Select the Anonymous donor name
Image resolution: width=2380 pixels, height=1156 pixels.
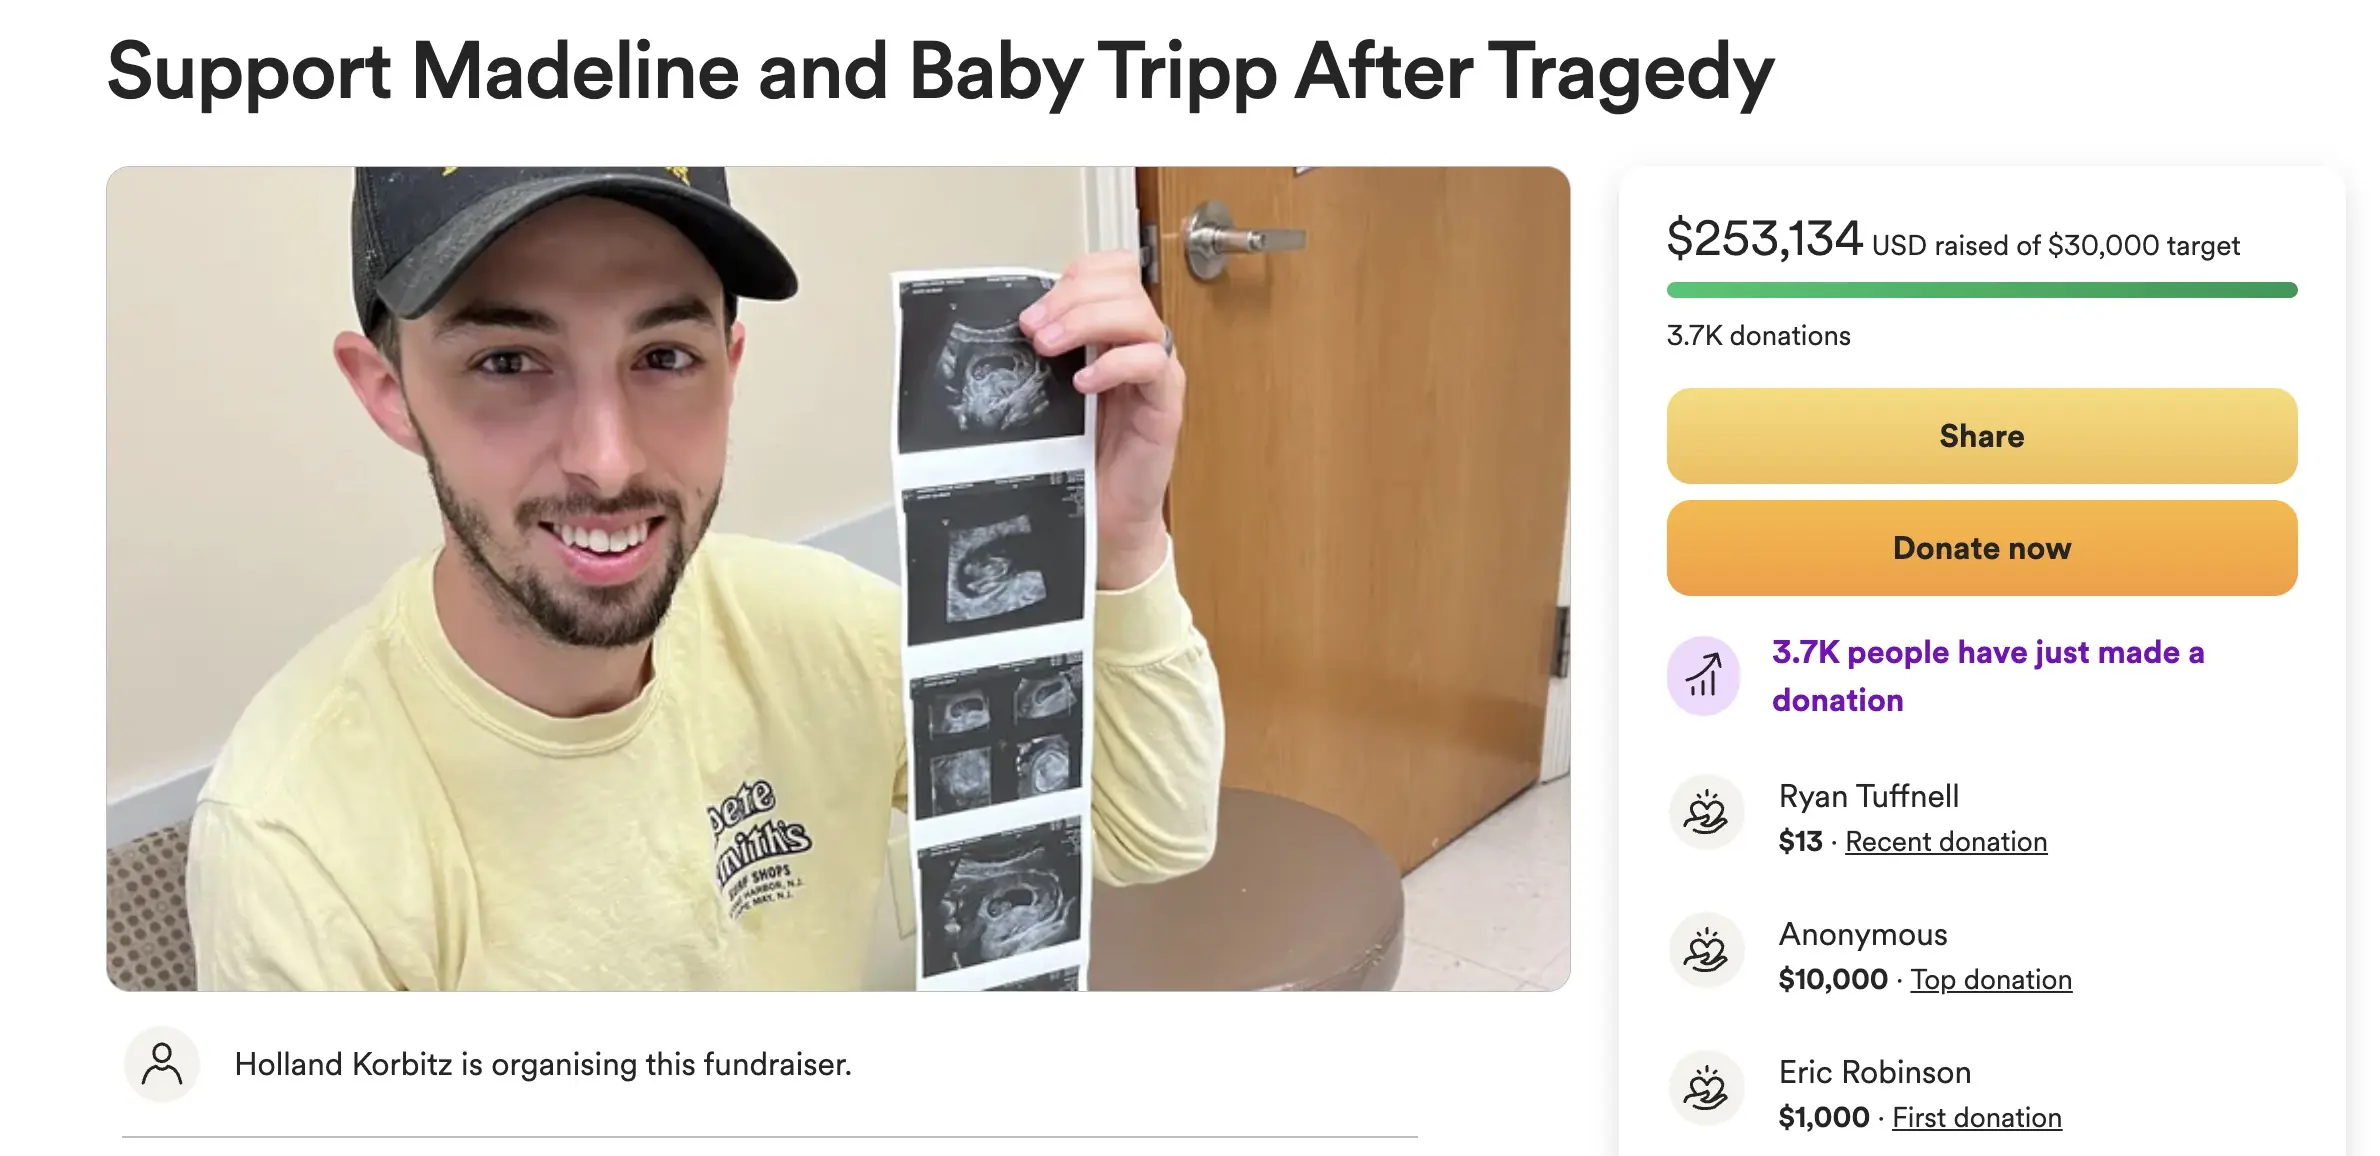(1862, 934)
